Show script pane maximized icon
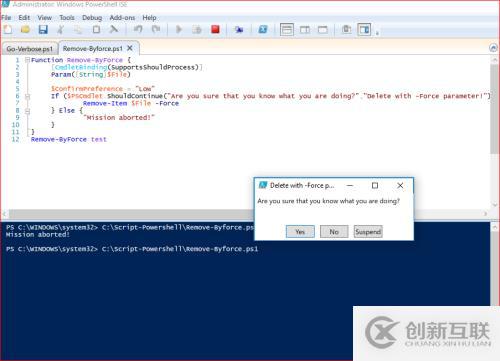Screen dimensions: 500x361 (x=323, y=30)
